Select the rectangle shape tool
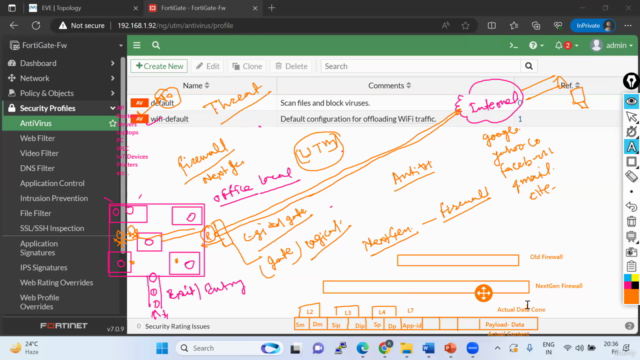This screenshot has width=640, height=360. pyautogui.click(x=631, y=162)
